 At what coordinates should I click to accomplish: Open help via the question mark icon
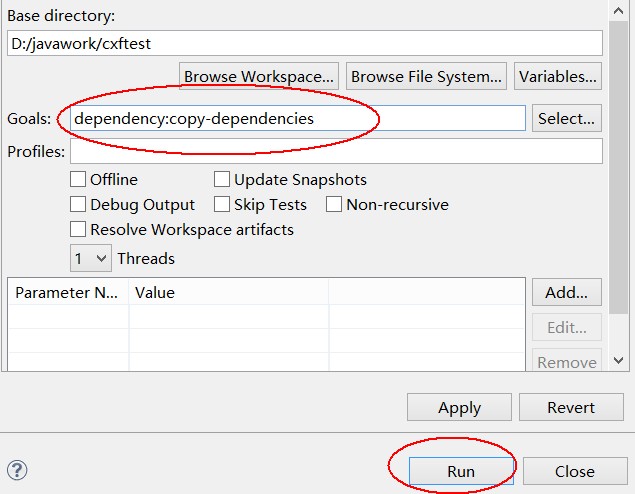(x=17, y=470)
